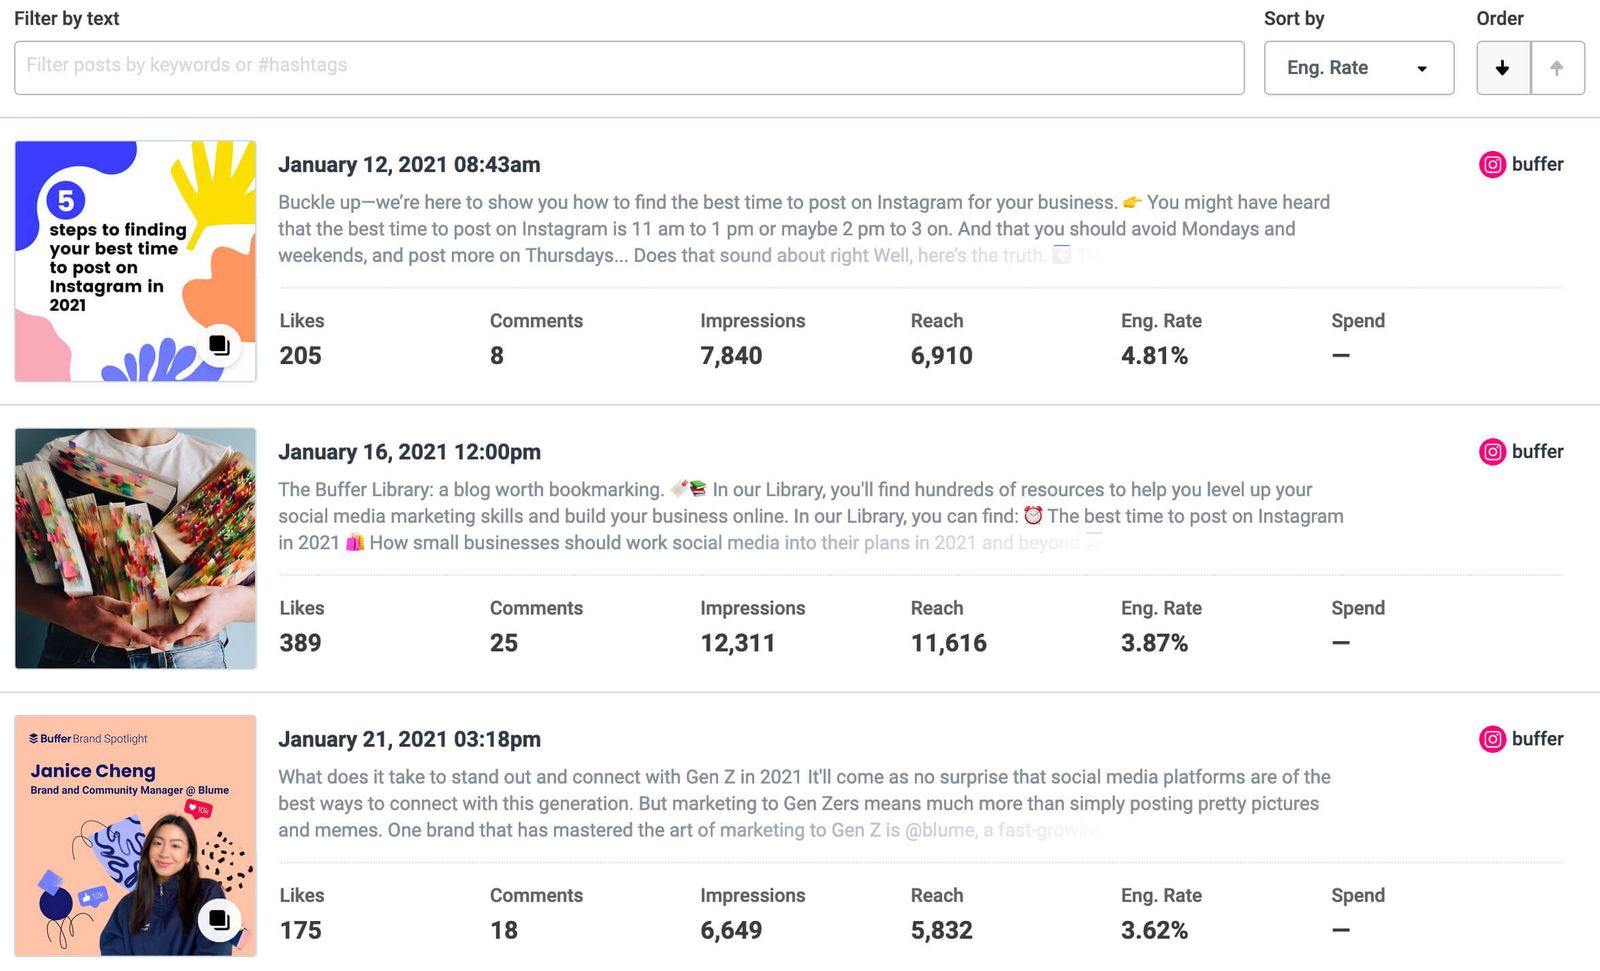Click buffer account name on the second post
Viewport: 1600px width, 971px height.
pyautogui.click(x=1537, y=452)
